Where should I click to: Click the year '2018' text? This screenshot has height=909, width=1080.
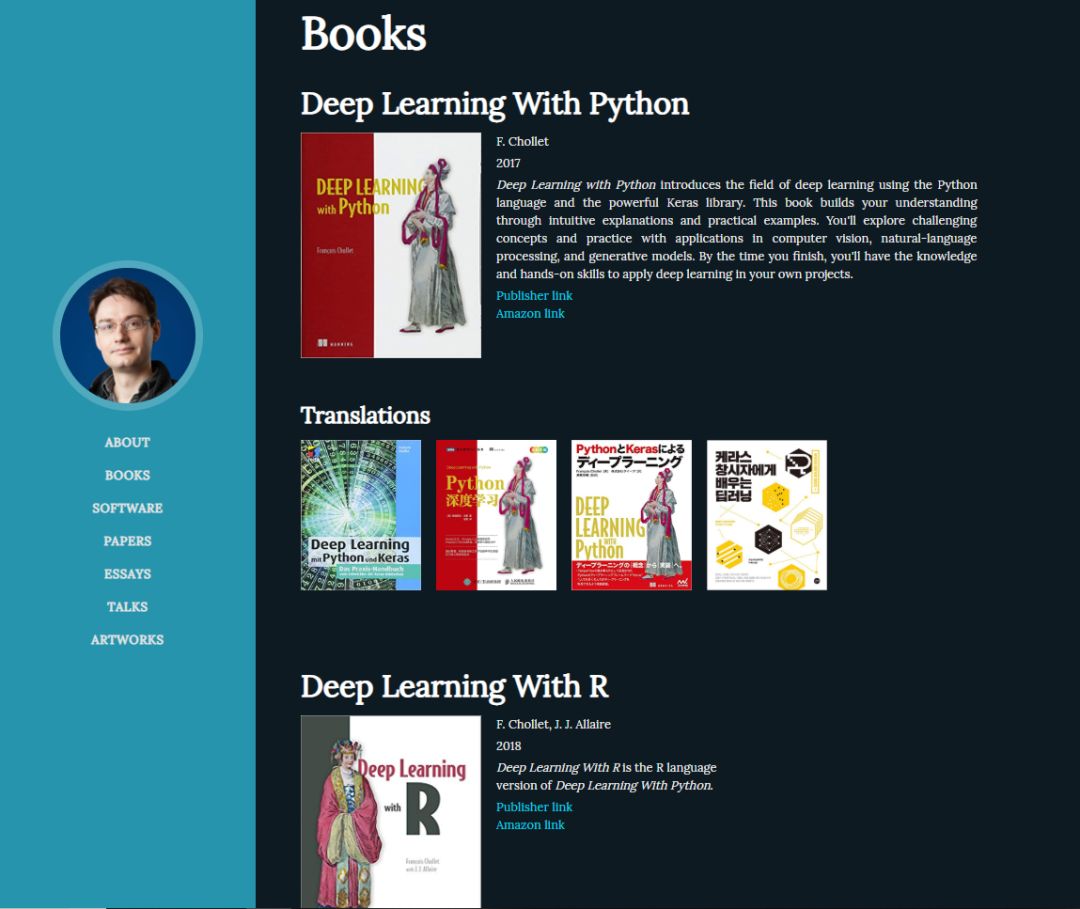(x=508, y=746)
